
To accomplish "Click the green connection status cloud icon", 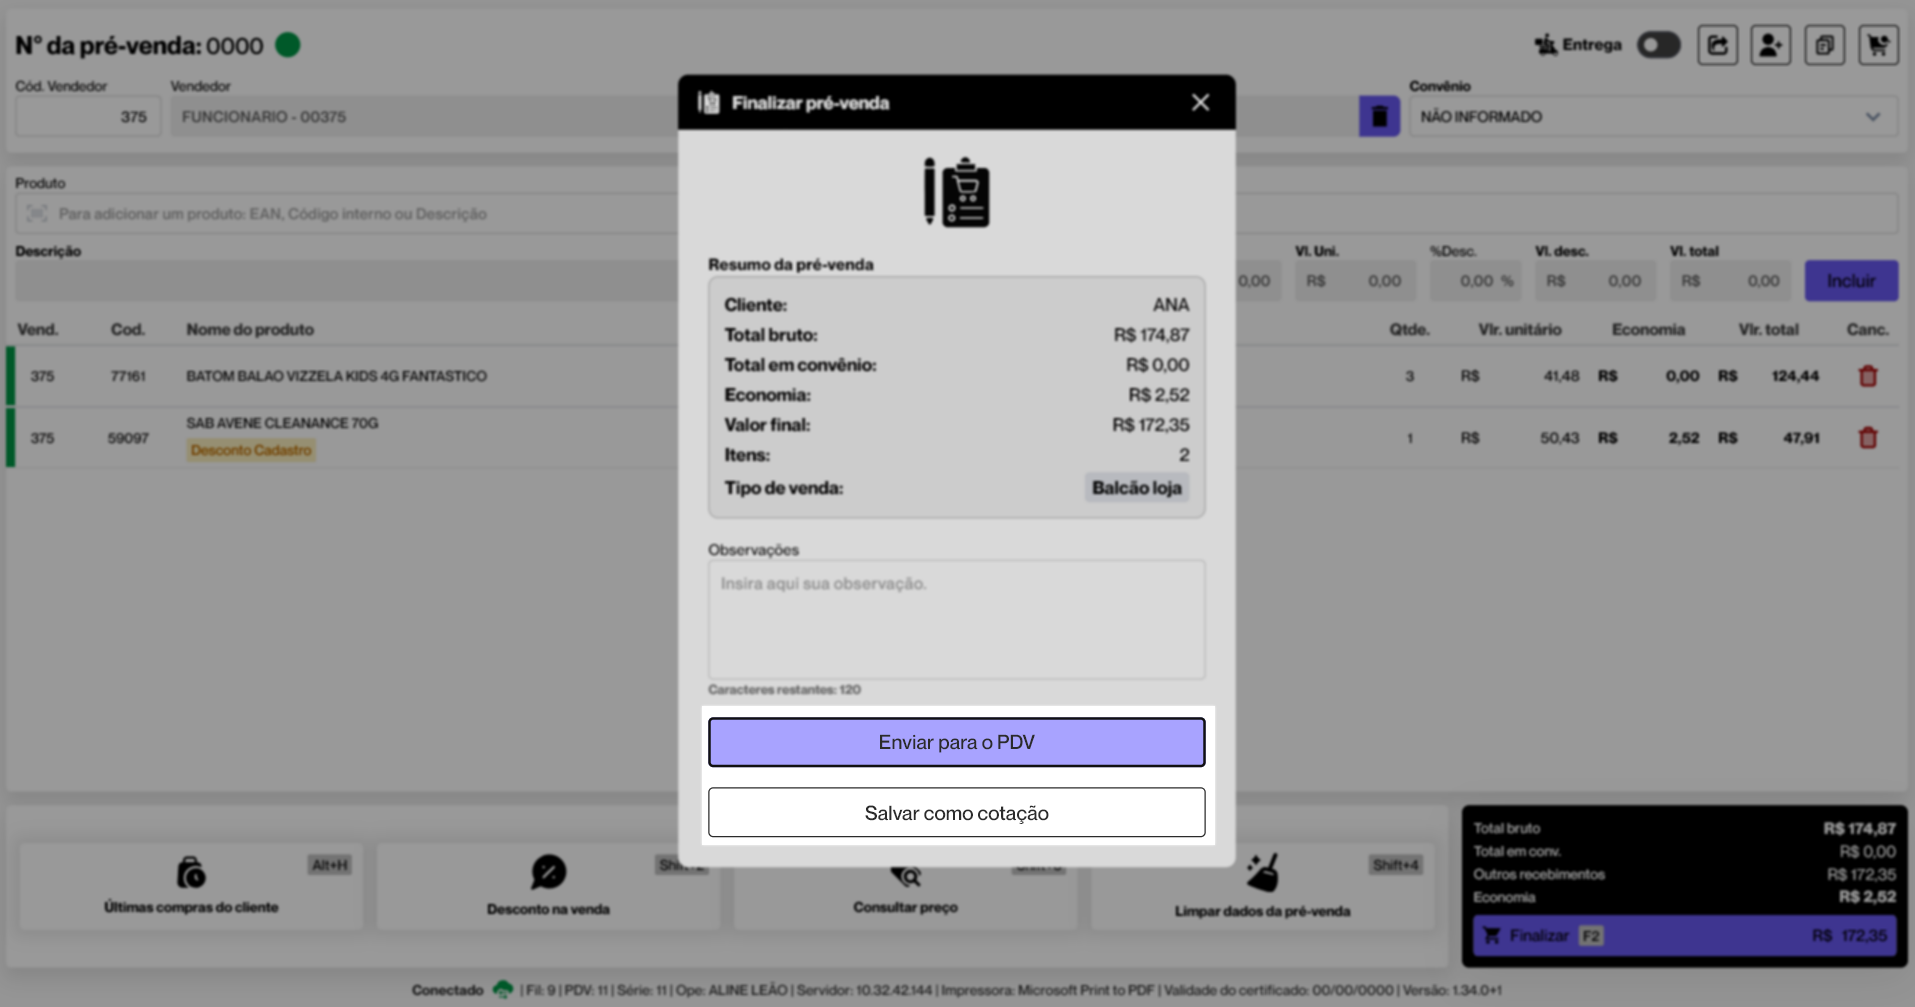I will click(502, 989).
